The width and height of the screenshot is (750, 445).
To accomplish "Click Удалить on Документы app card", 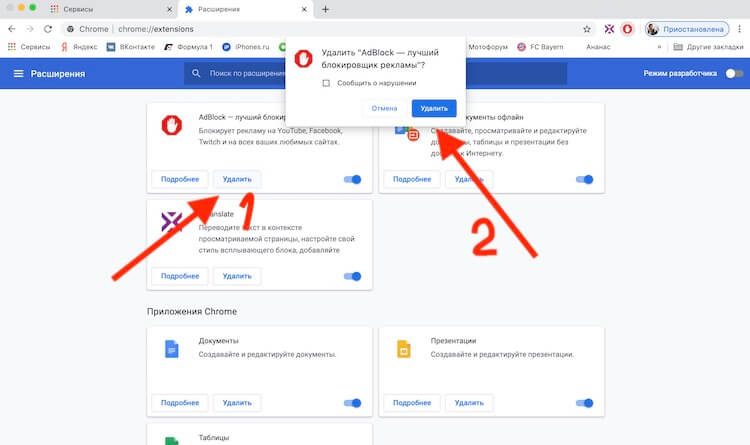I will coord(237,403).
